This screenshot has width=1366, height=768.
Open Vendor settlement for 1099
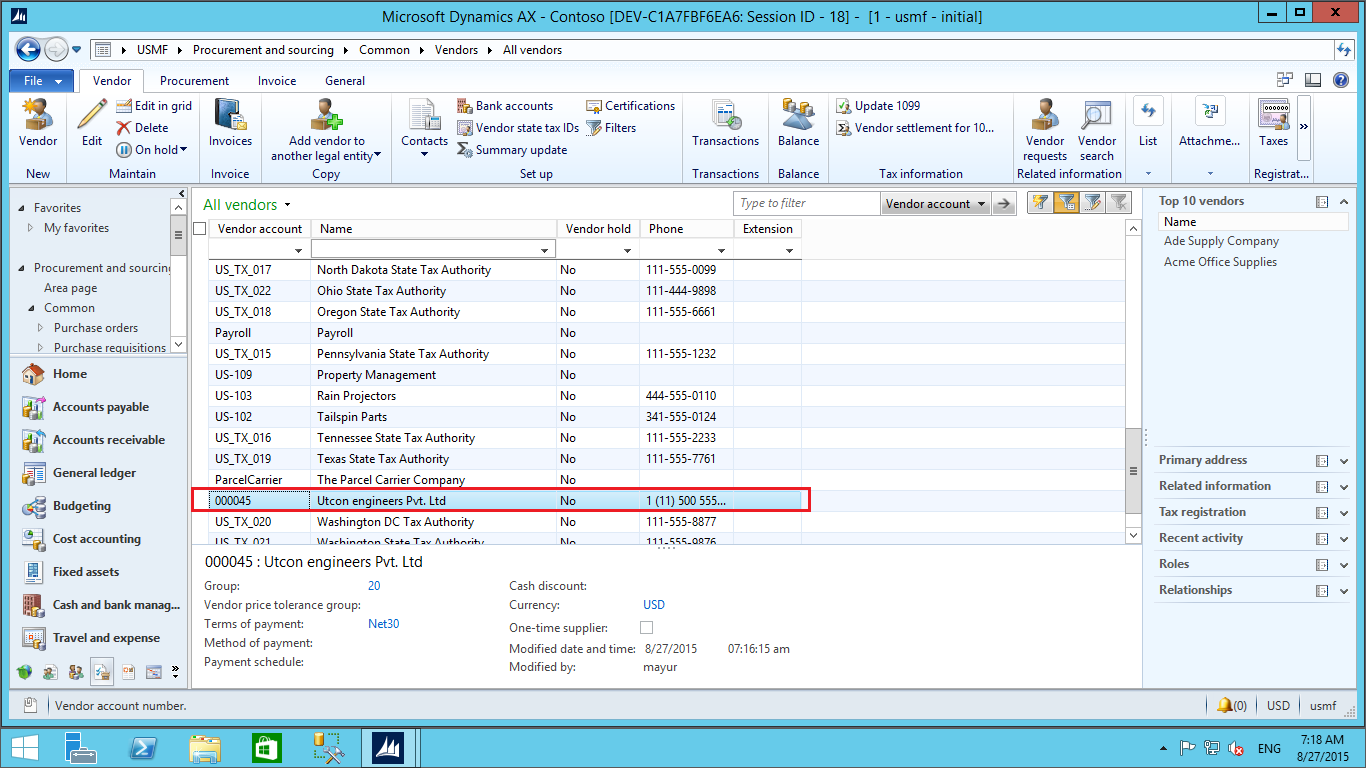[x=915, y=128]
